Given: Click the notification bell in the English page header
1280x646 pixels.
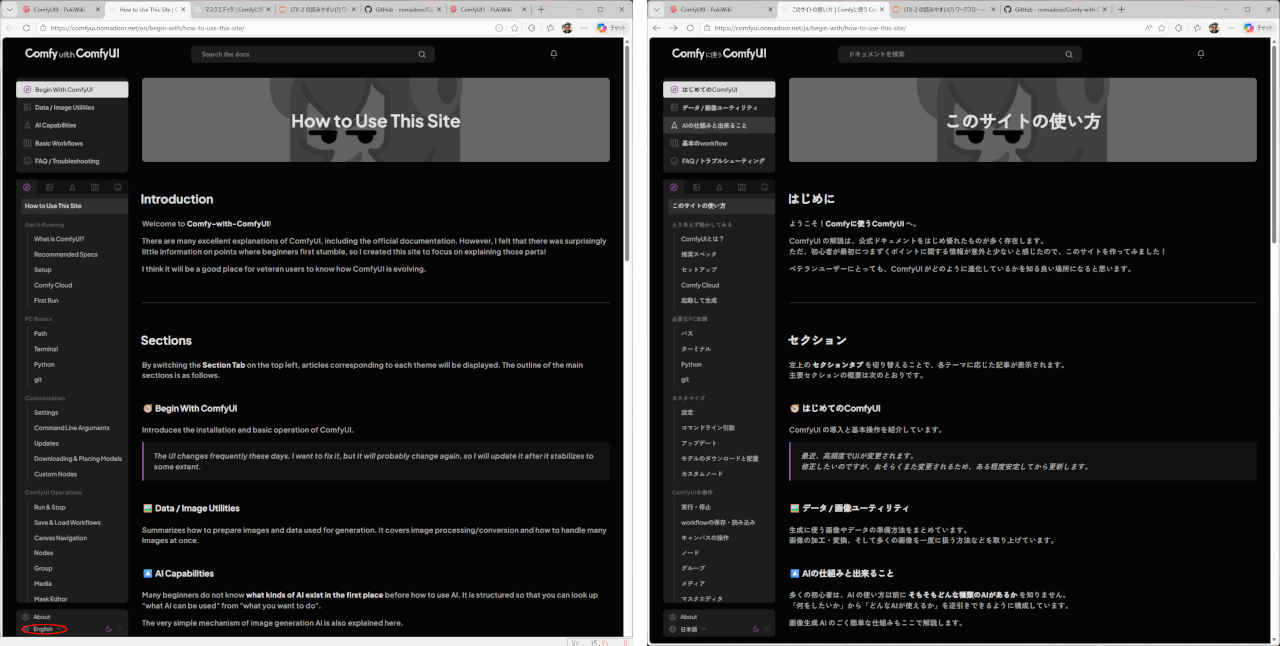Looking at the screenshot, I should (x=554, y=54).
